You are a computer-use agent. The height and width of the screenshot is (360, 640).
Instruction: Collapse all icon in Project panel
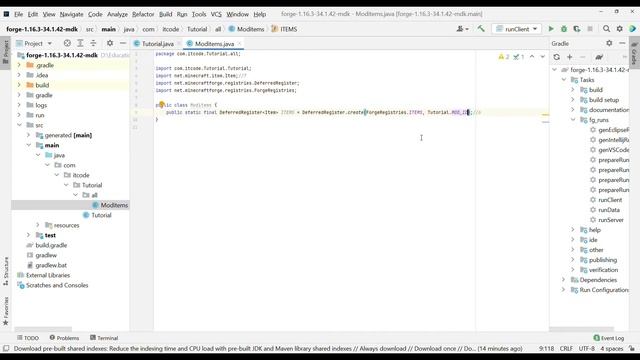click(93, 43)
